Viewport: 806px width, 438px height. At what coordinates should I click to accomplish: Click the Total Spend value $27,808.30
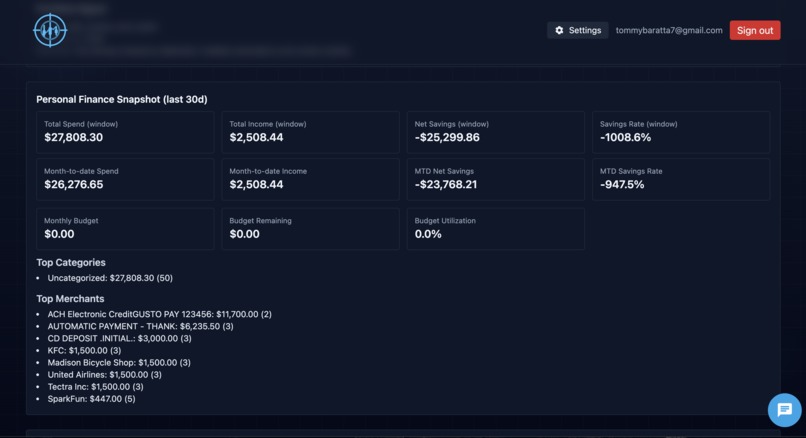[74, 137]
